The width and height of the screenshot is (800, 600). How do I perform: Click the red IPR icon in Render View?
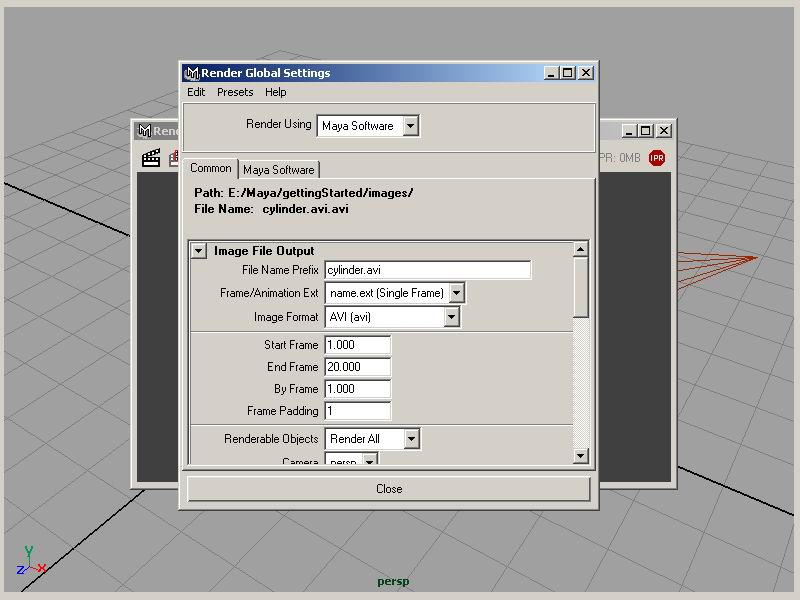click(657, 158)
